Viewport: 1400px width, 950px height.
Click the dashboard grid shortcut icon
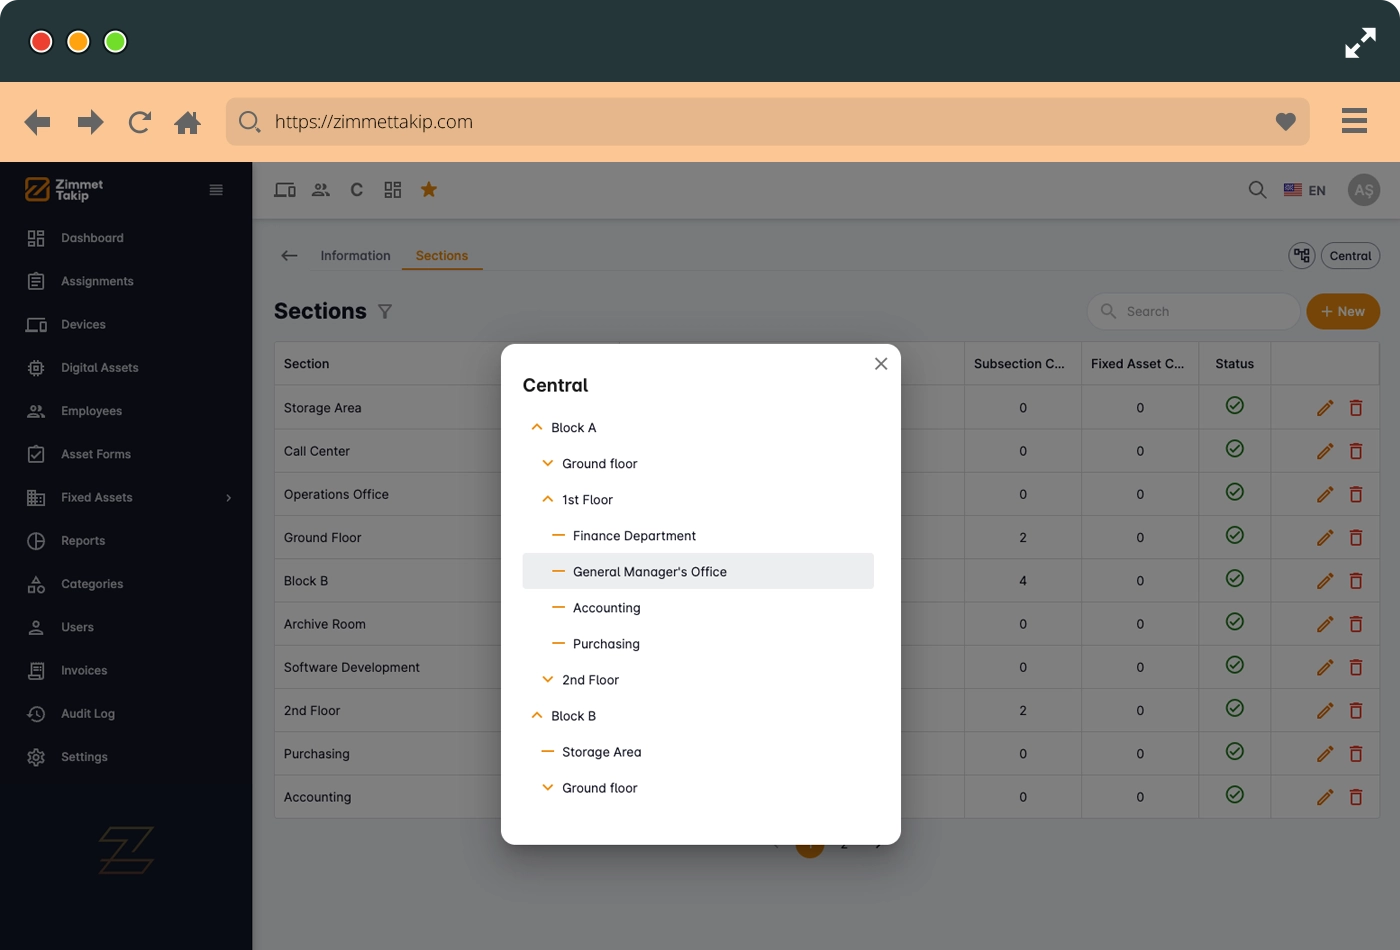[393, 190]
